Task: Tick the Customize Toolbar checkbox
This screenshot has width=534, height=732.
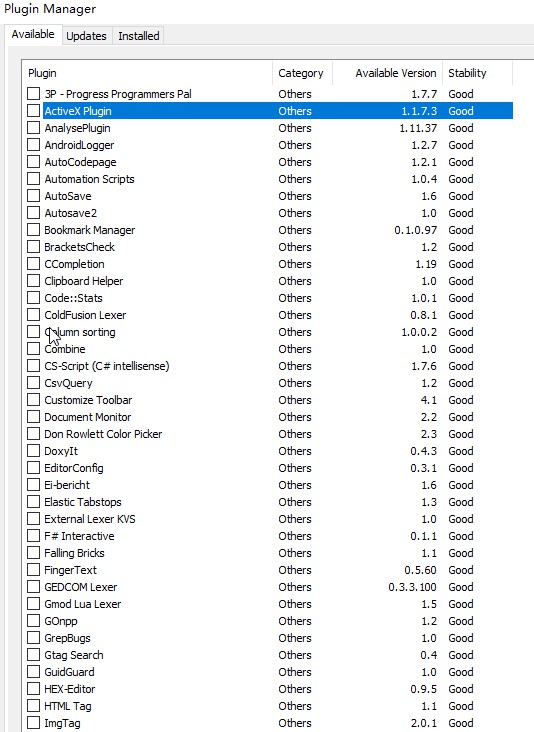Action: [x=33, y=400]
